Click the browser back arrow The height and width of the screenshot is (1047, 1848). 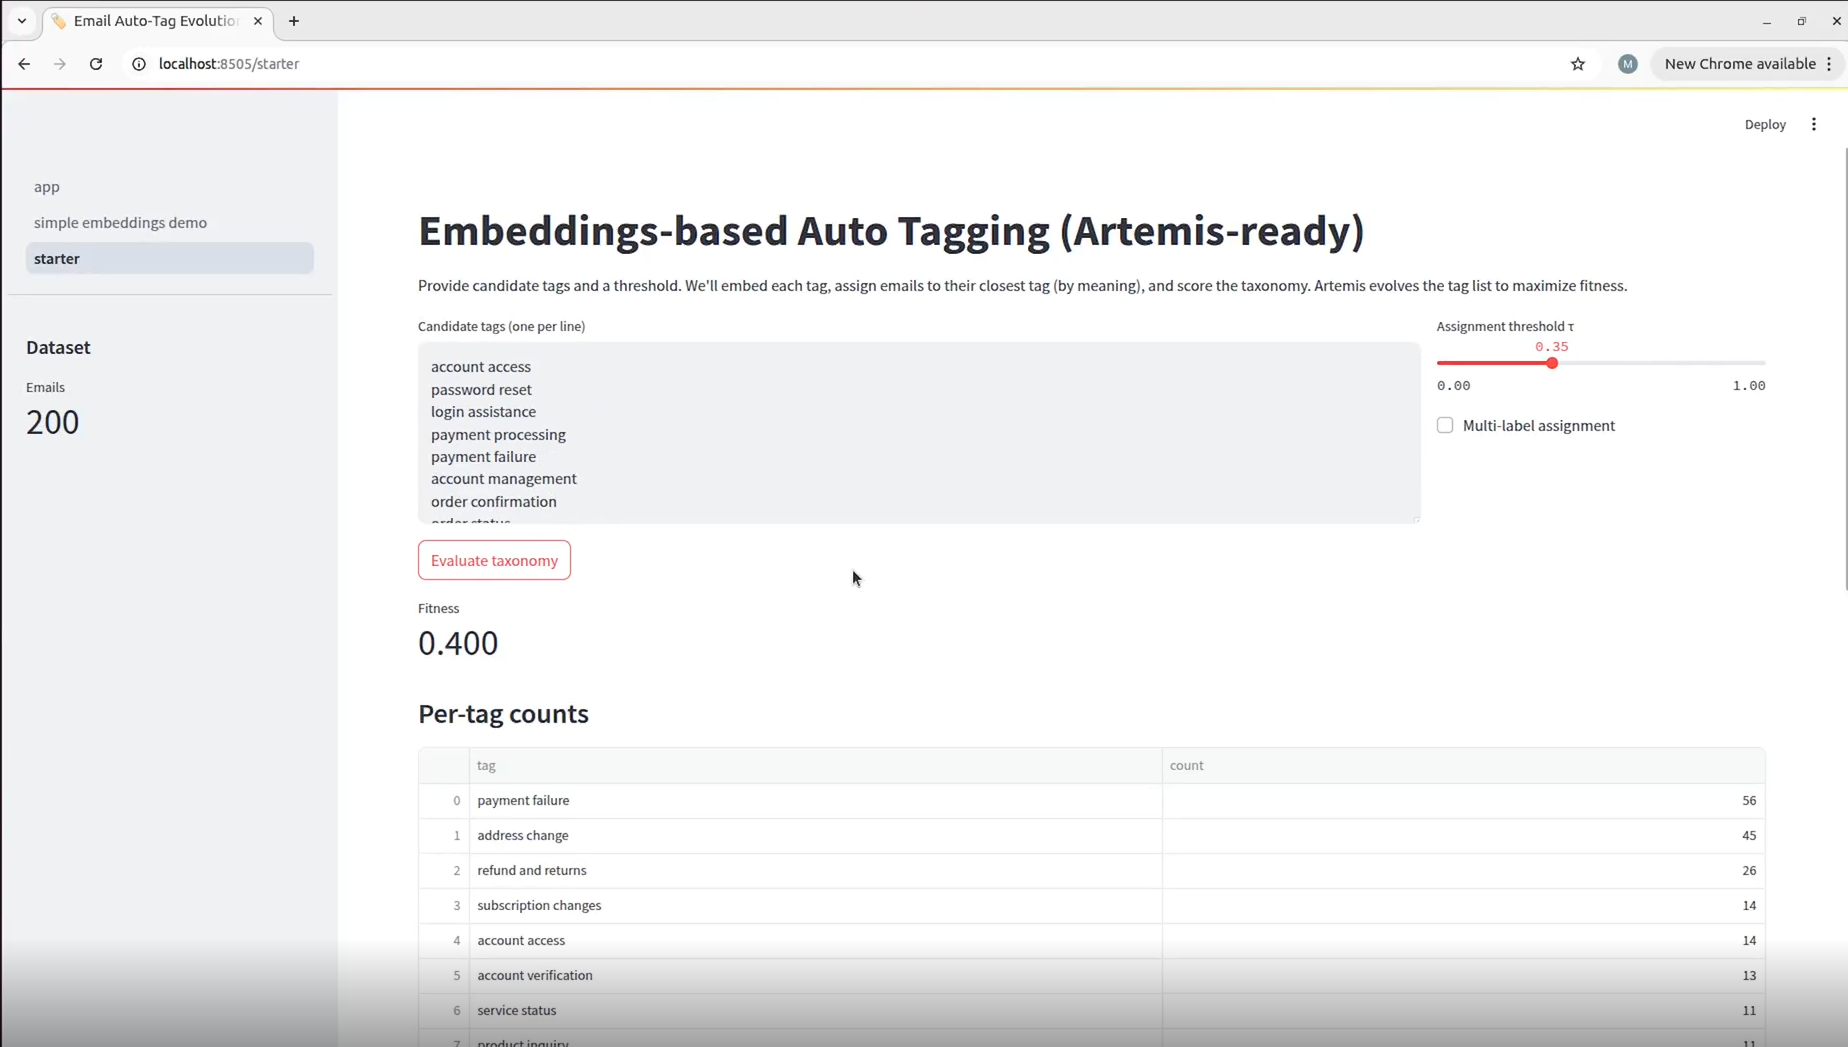tap(24, 64)
